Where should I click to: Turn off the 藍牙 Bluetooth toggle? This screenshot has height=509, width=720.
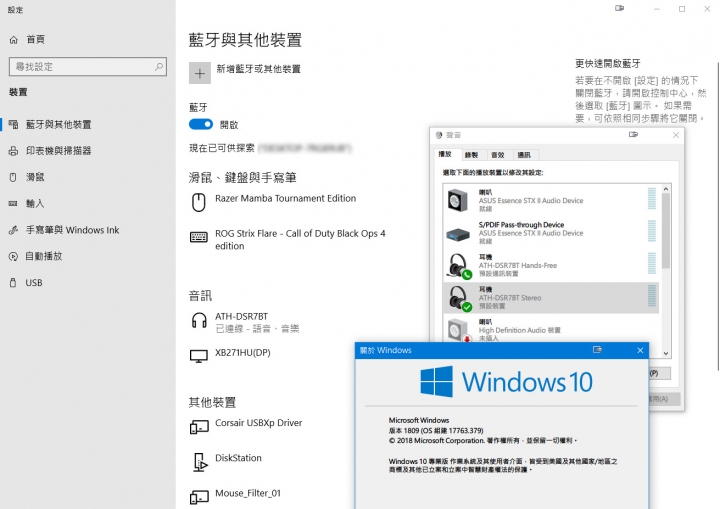[201, 124]
